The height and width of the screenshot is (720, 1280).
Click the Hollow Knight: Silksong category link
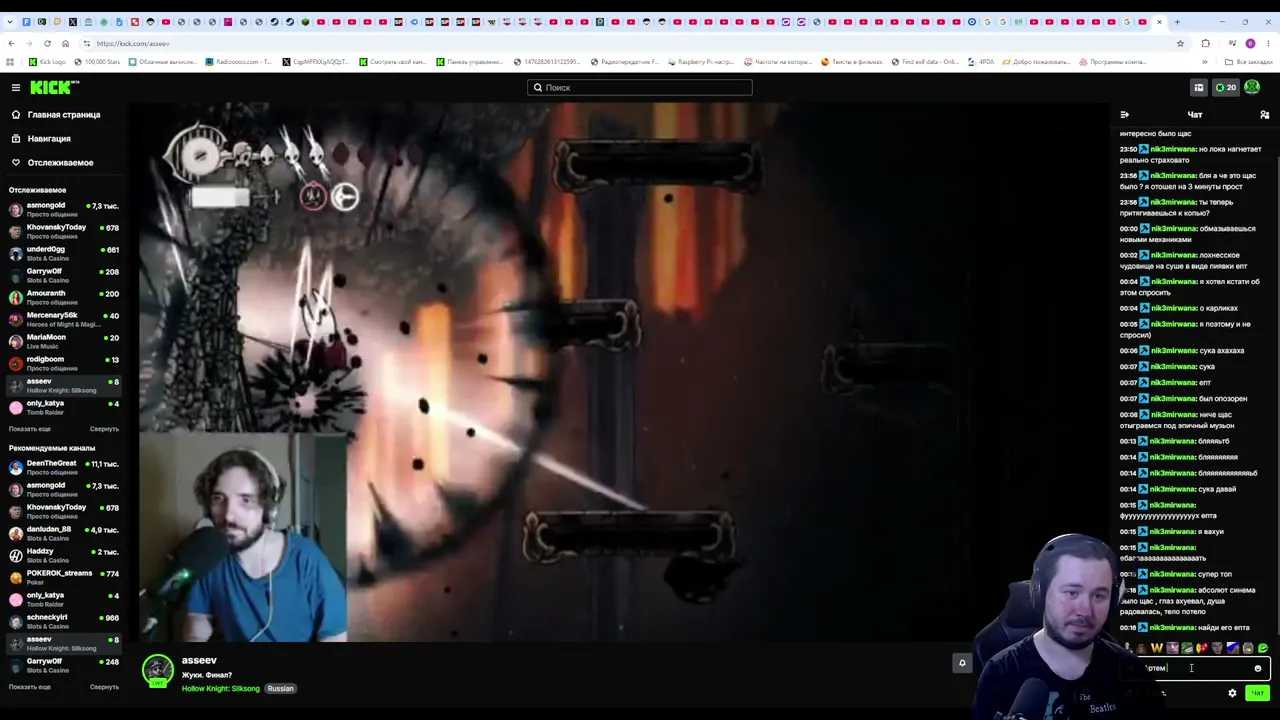pyautogui.click(x=221, y=689)
